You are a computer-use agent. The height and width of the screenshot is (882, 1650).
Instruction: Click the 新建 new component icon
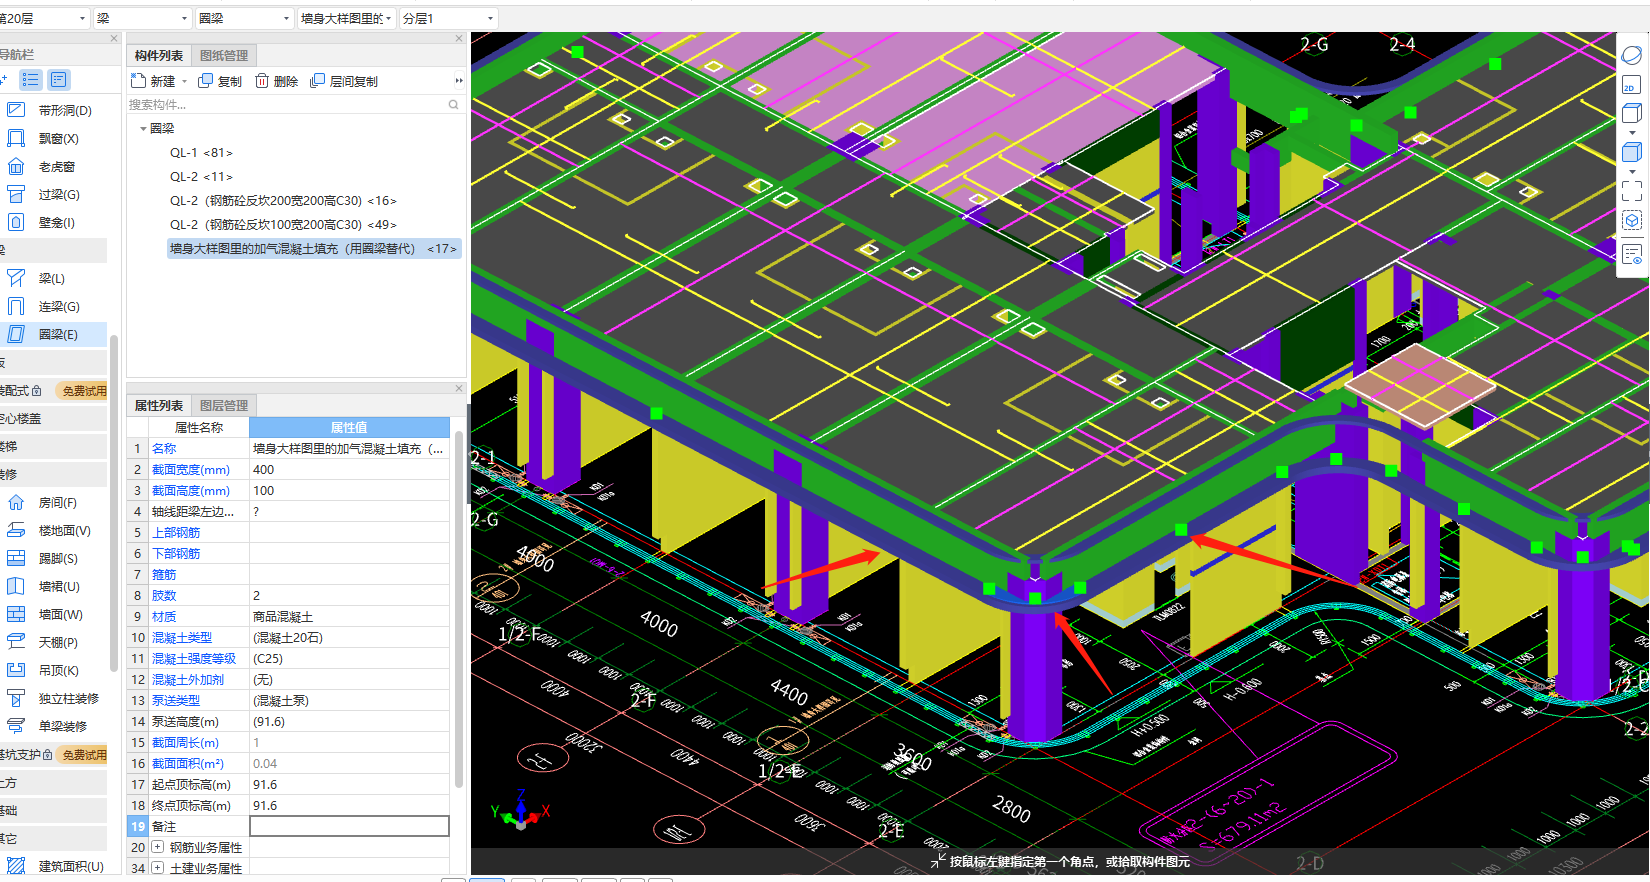point(139,81)
